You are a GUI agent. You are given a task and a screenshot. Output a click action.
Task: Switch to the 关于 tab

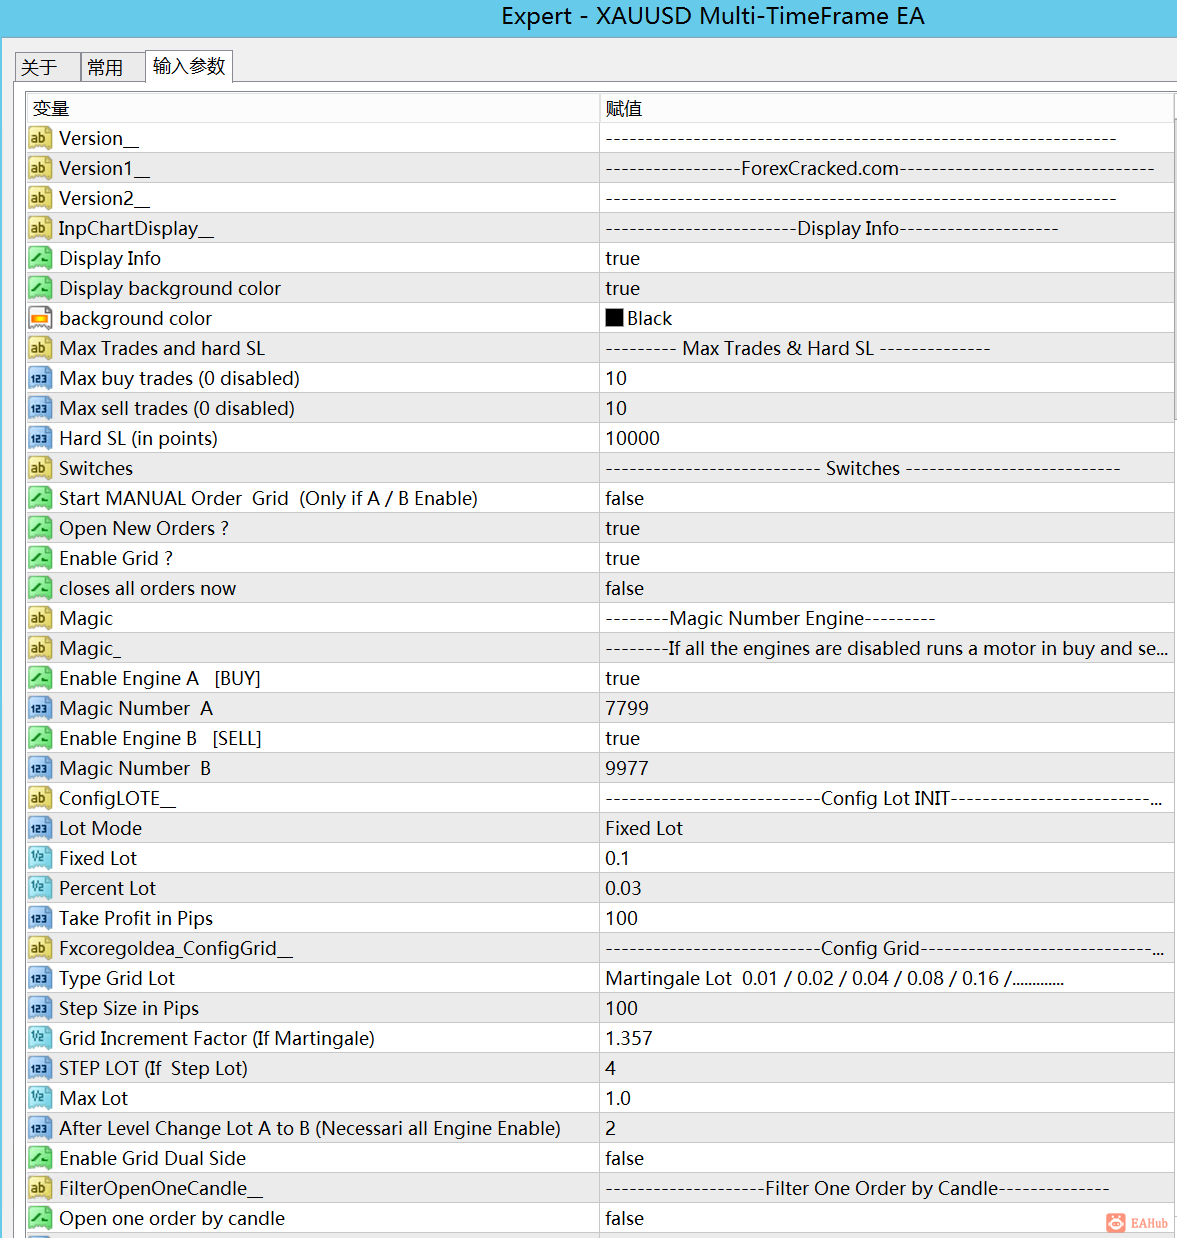pos(47,67)
